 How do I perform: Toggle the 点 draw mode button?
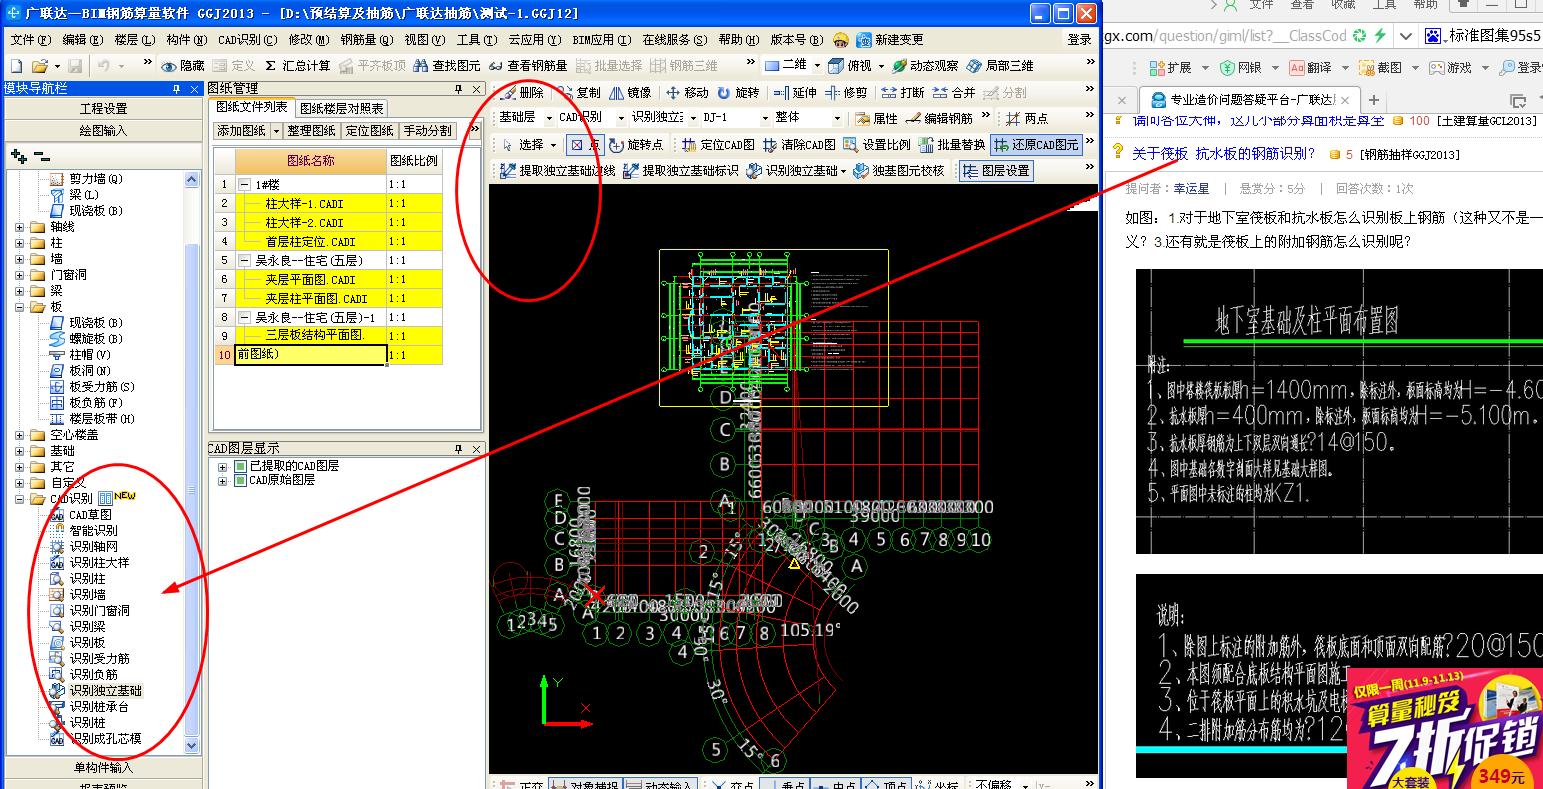coord(585,144)
